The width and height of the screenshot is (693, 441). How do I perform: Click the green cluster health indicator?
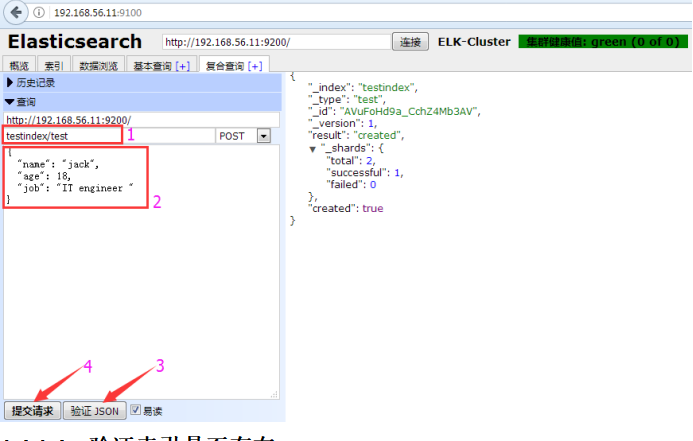click(x=603, y=42)
